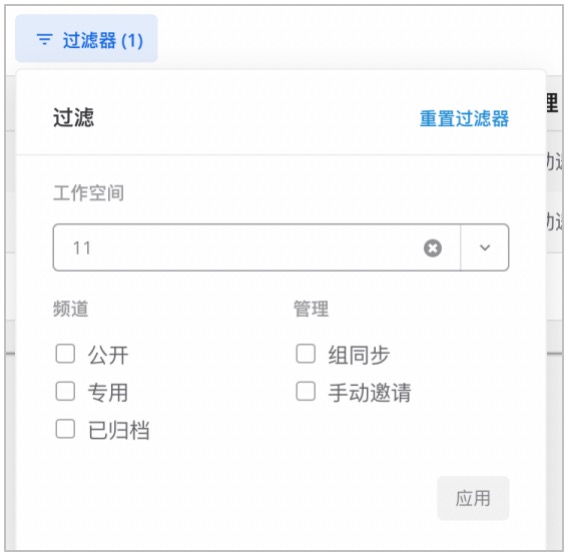The width and height of the screenshot is (568, 556).
Task: Enable the 专用 checkbox
Action: tap(65, 391)
